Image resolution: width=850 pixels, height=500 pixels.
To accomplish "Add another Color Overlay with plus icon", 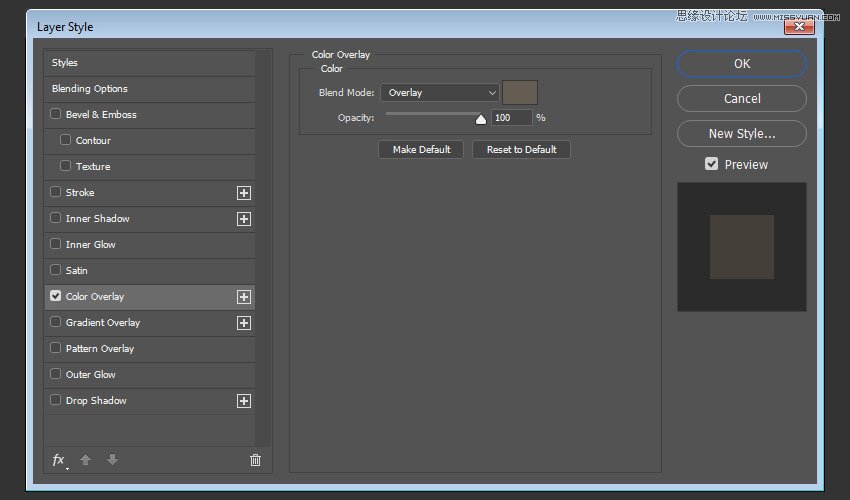I will (243, 297).
